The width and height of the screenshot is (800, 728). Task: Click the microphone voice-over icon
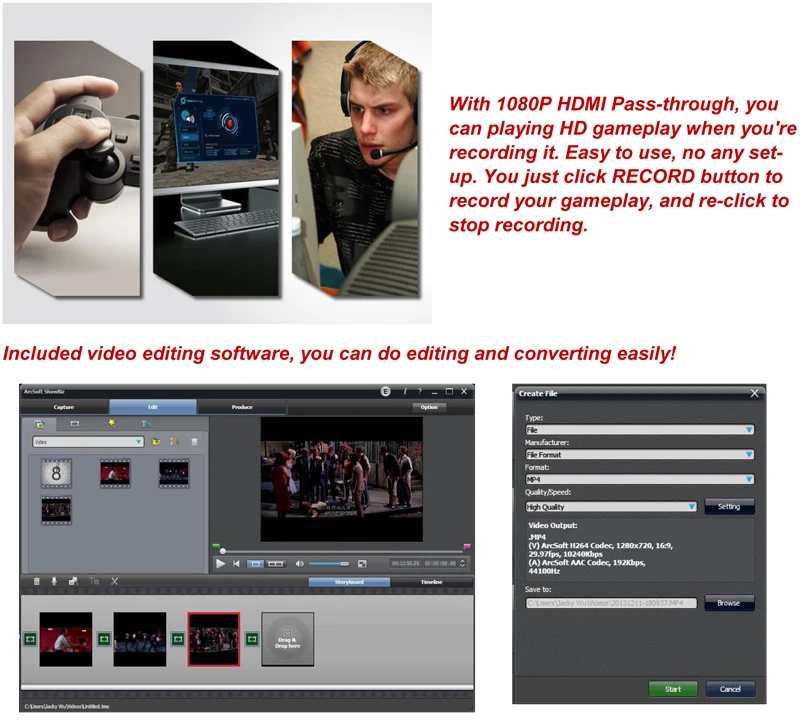pos(55,581)
